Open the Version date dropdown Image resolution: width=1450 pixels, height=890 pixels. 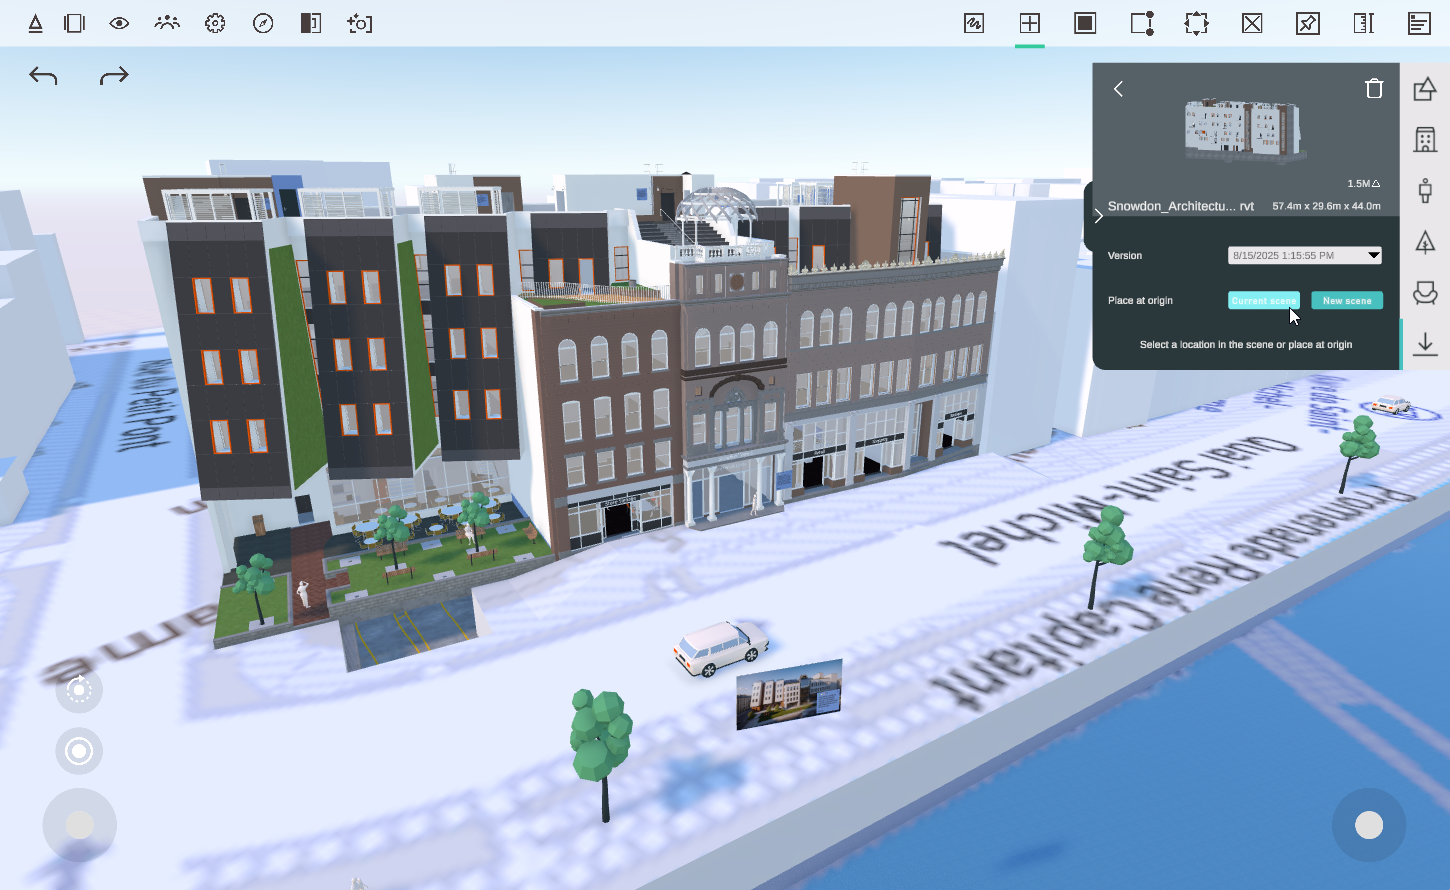(1305, 255)
